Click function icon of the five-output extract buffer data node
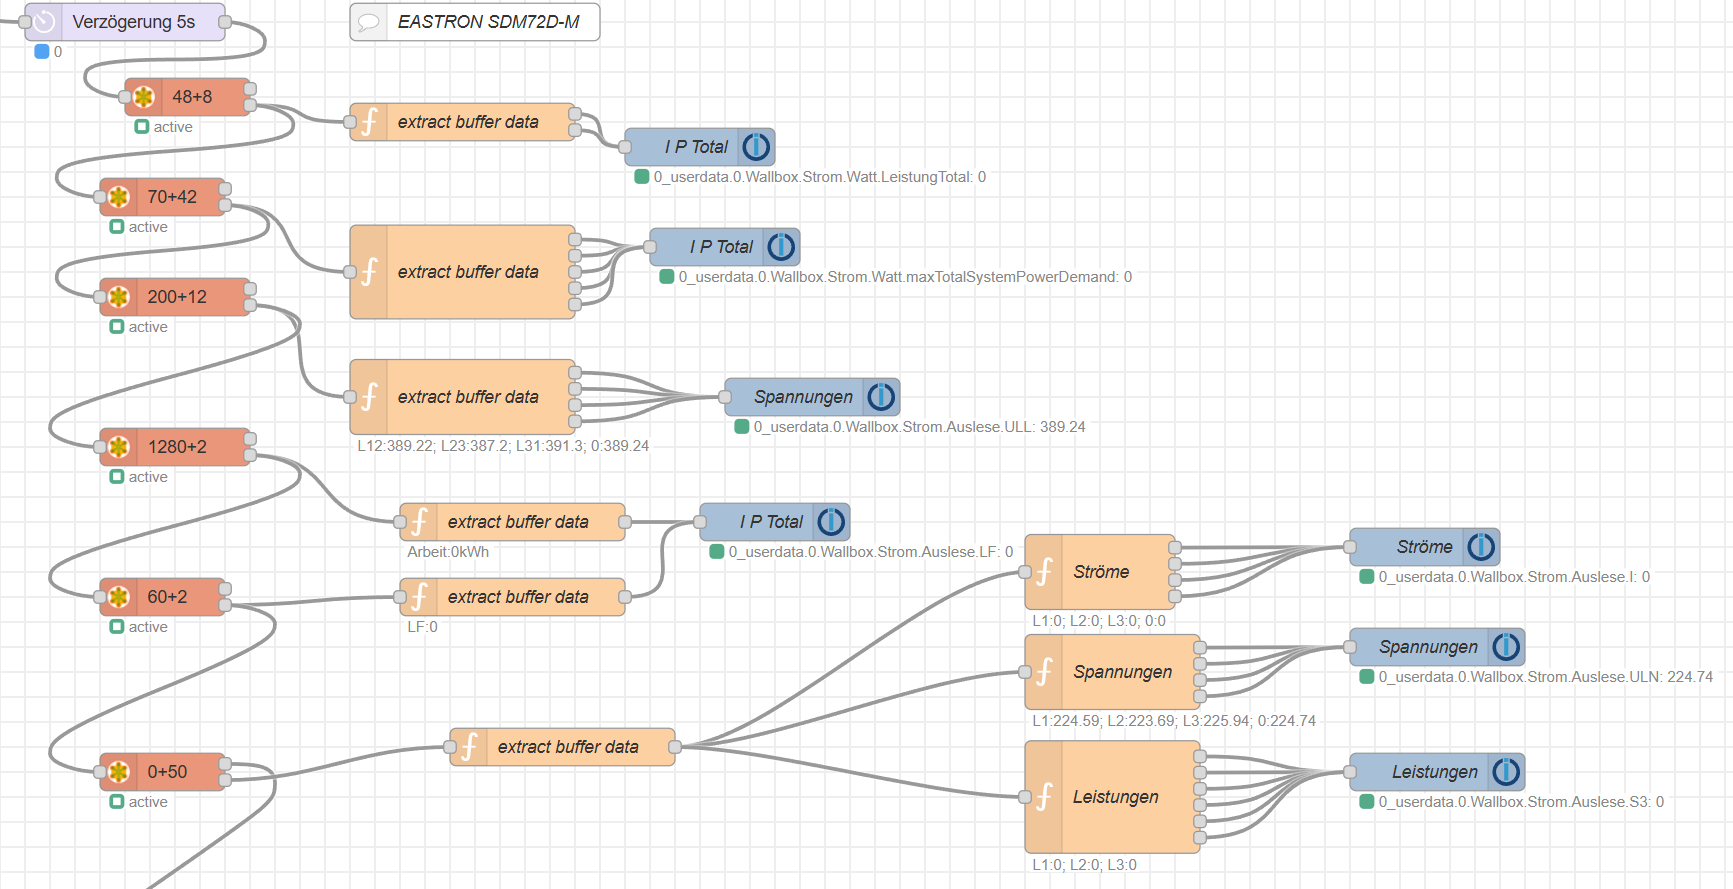 click(369, 272)
